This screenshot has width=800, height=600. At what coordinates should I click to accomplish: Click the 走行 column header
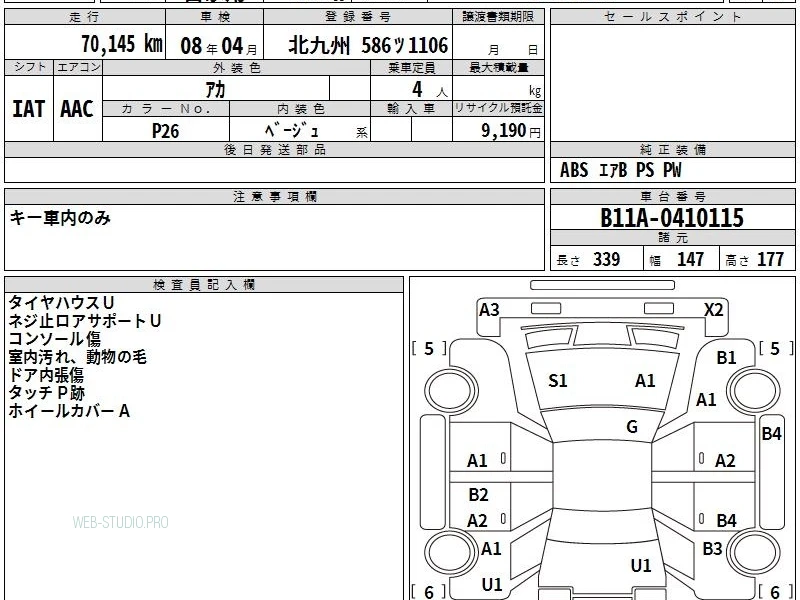pyautogui.click(x=85, y=17)
